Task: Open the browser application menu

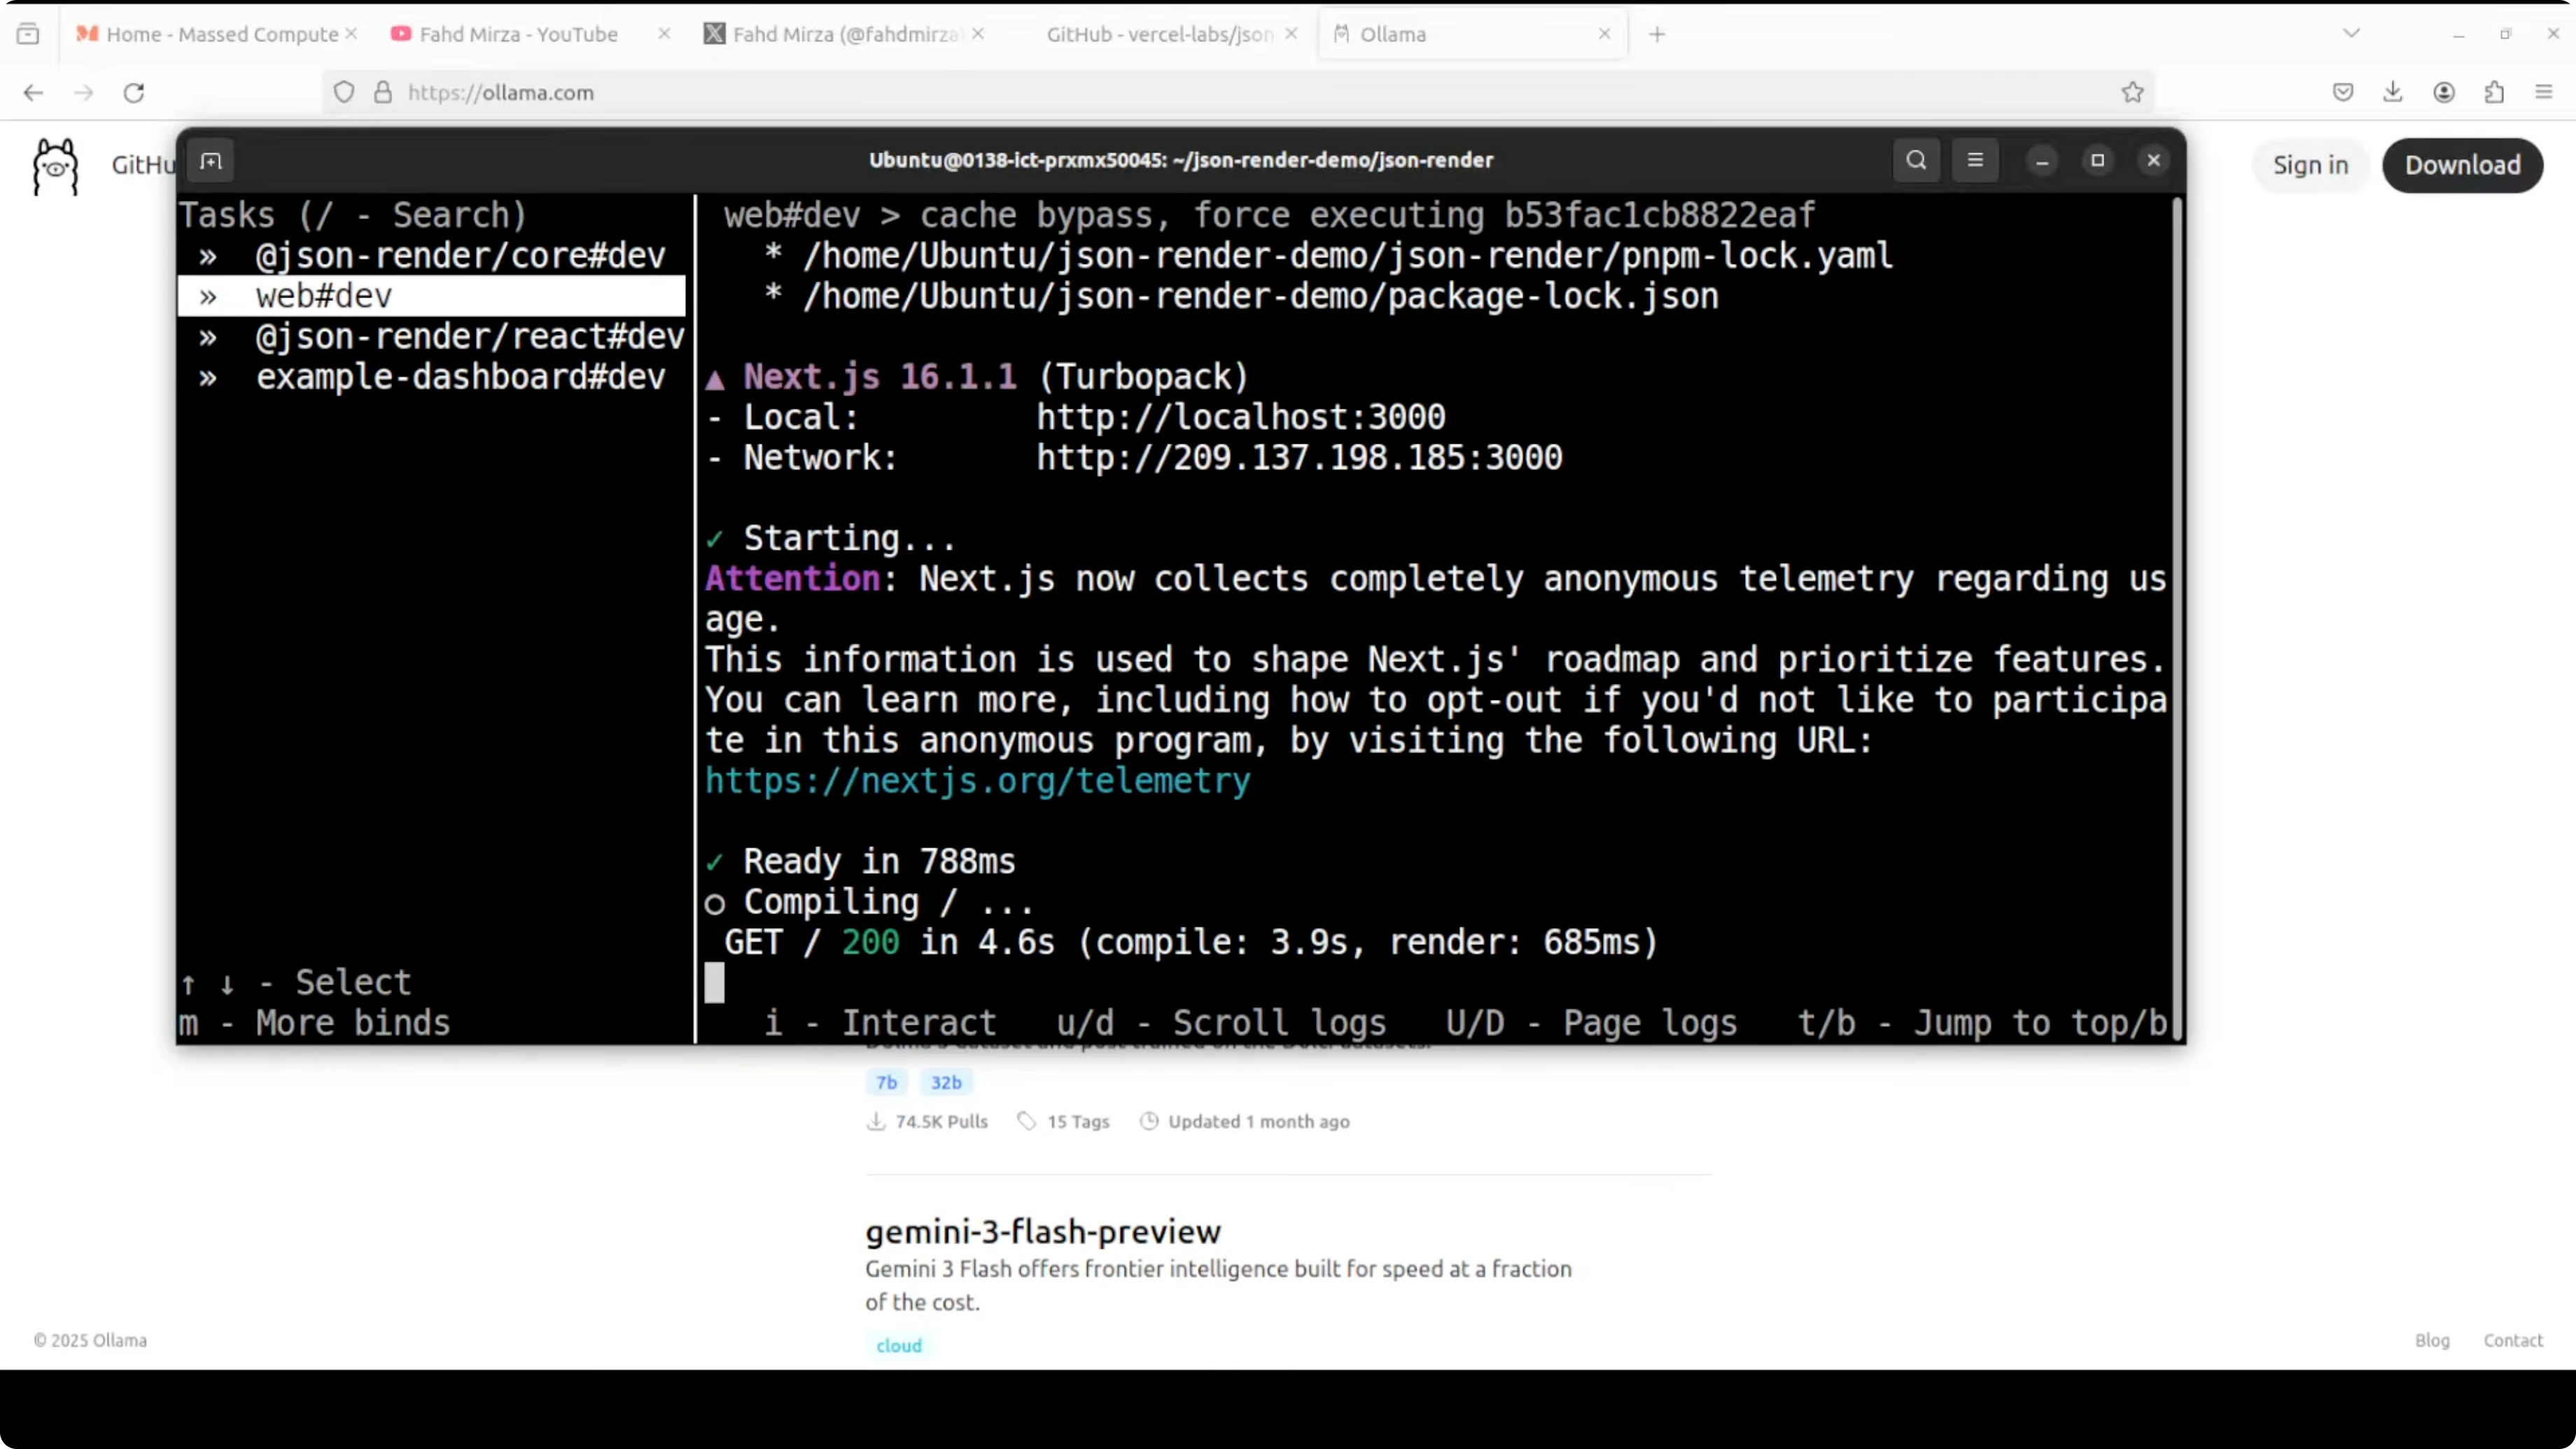Action: point(2544,92)
